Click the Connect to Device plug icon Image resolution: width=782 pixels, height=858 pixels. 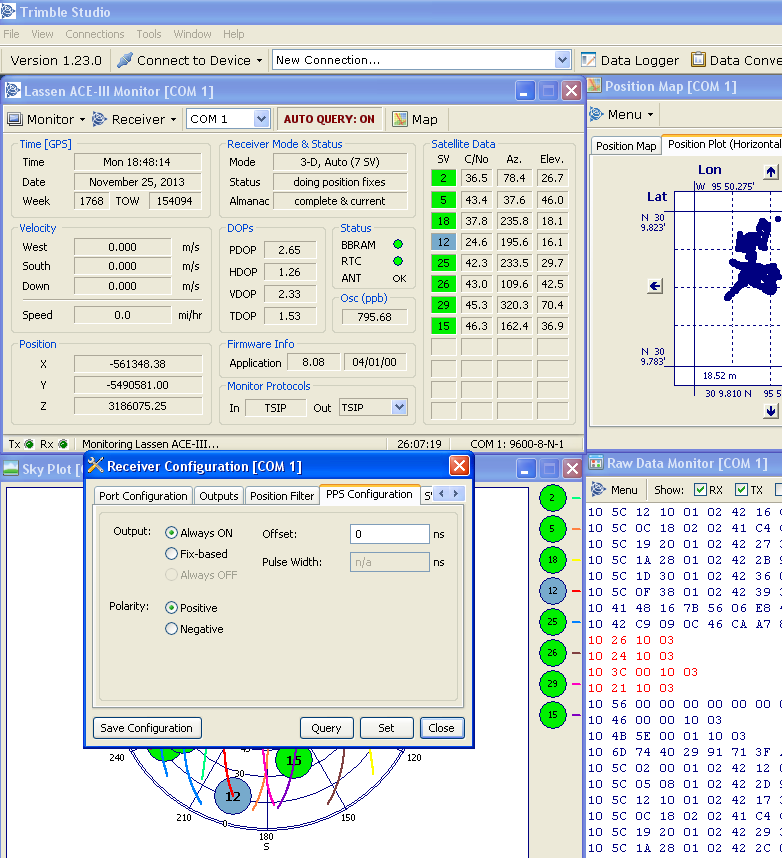(125, 60)
